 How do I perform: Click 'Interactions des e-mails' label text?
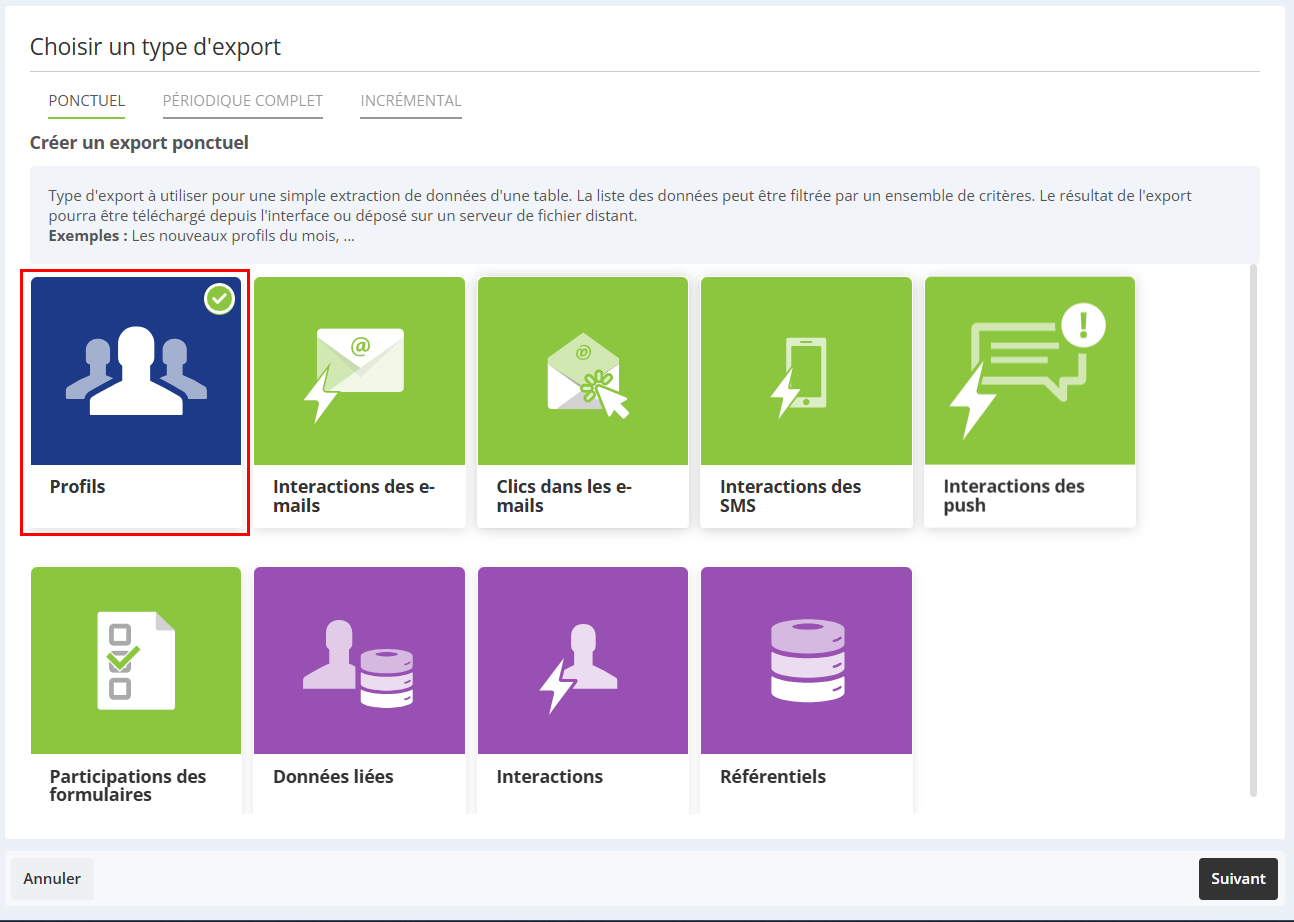pos(354,496)
